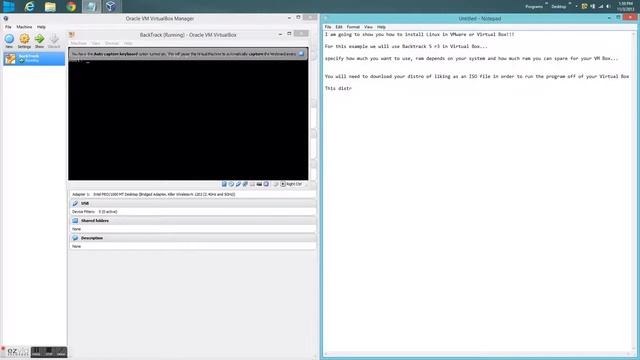This screenshot has width=640, height=360.
Task: Dismiss the Auto capture keyboard notification
Action: pyautogui.click(x=301, y=53)
